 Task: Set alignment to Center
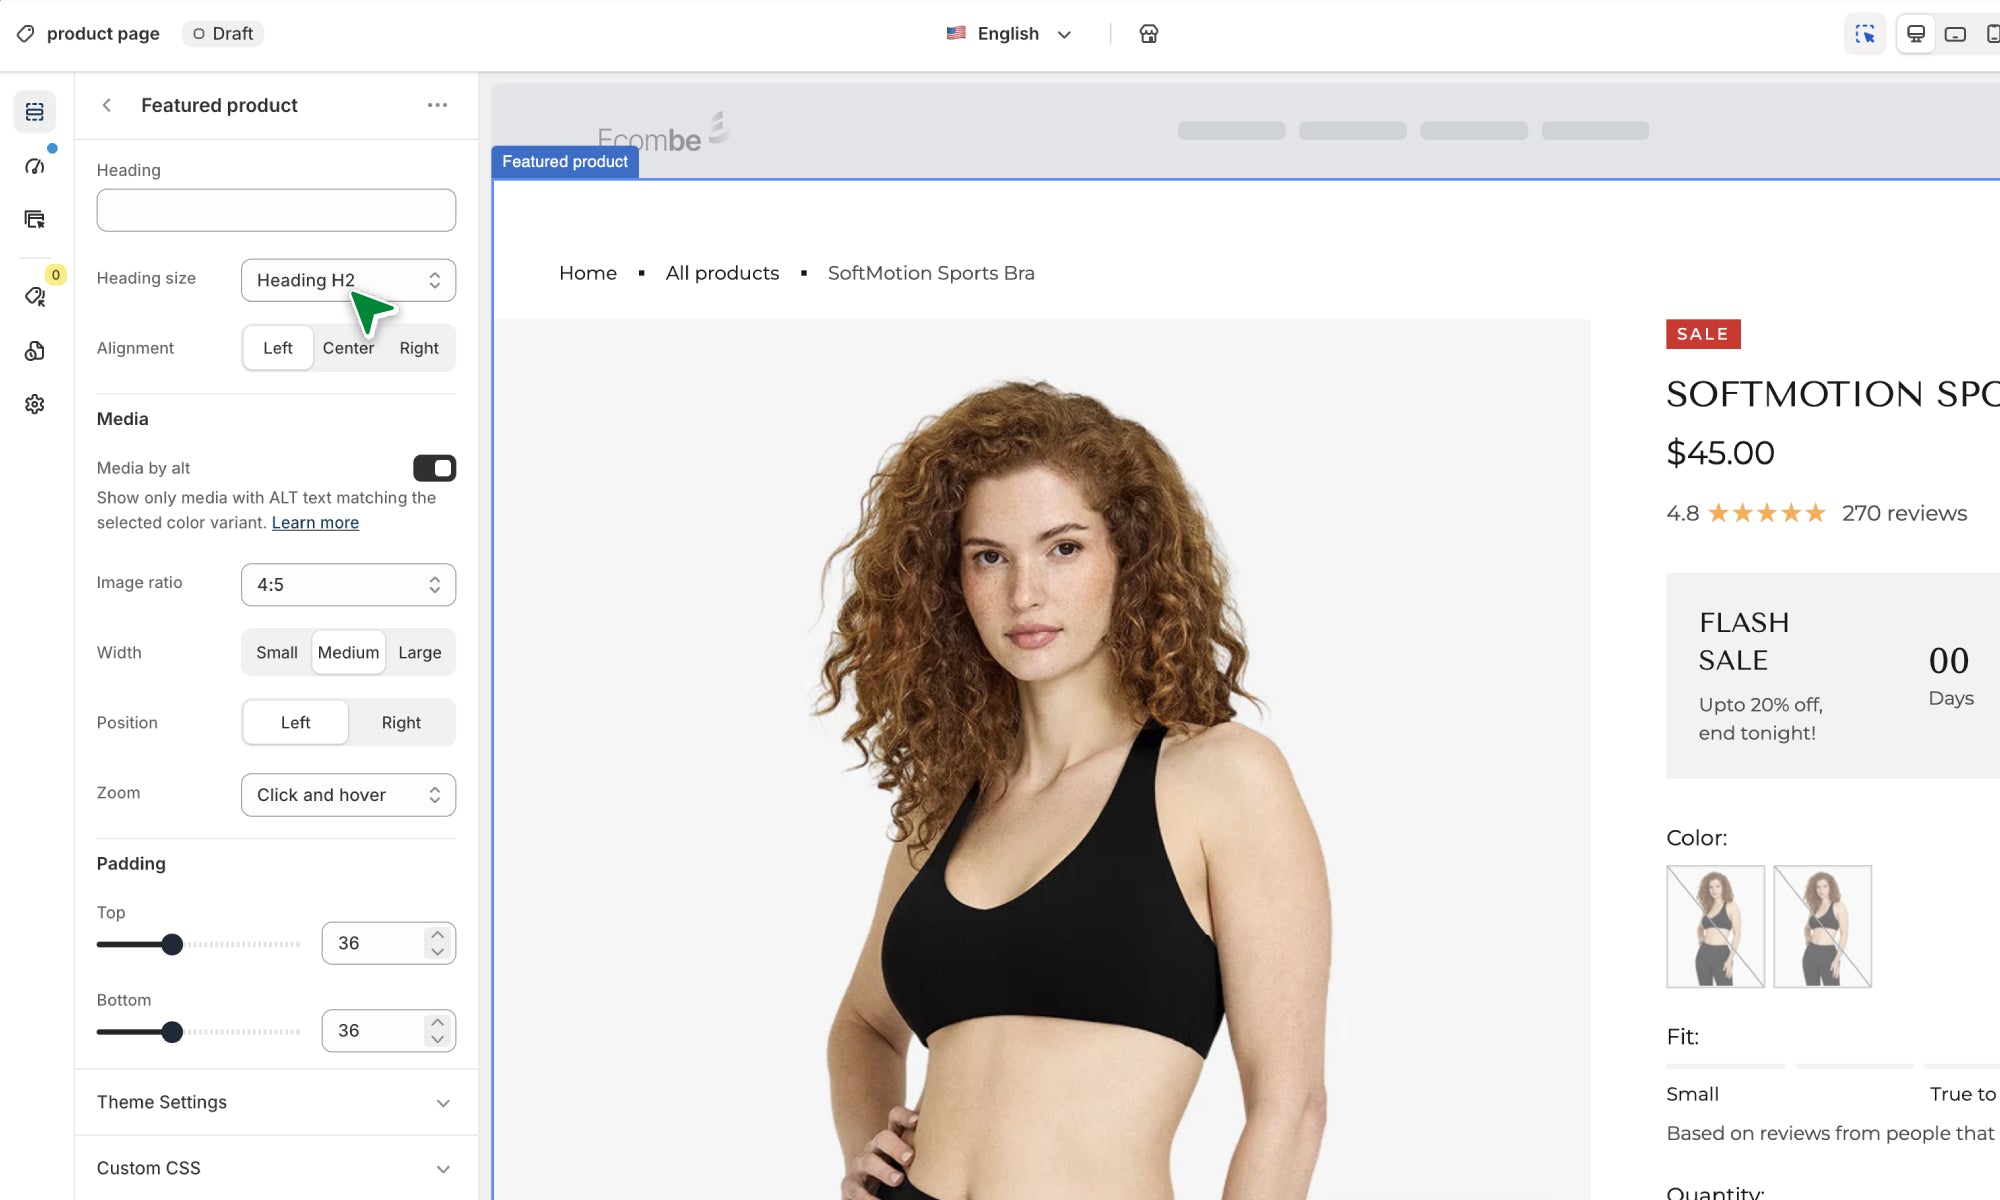347,348
